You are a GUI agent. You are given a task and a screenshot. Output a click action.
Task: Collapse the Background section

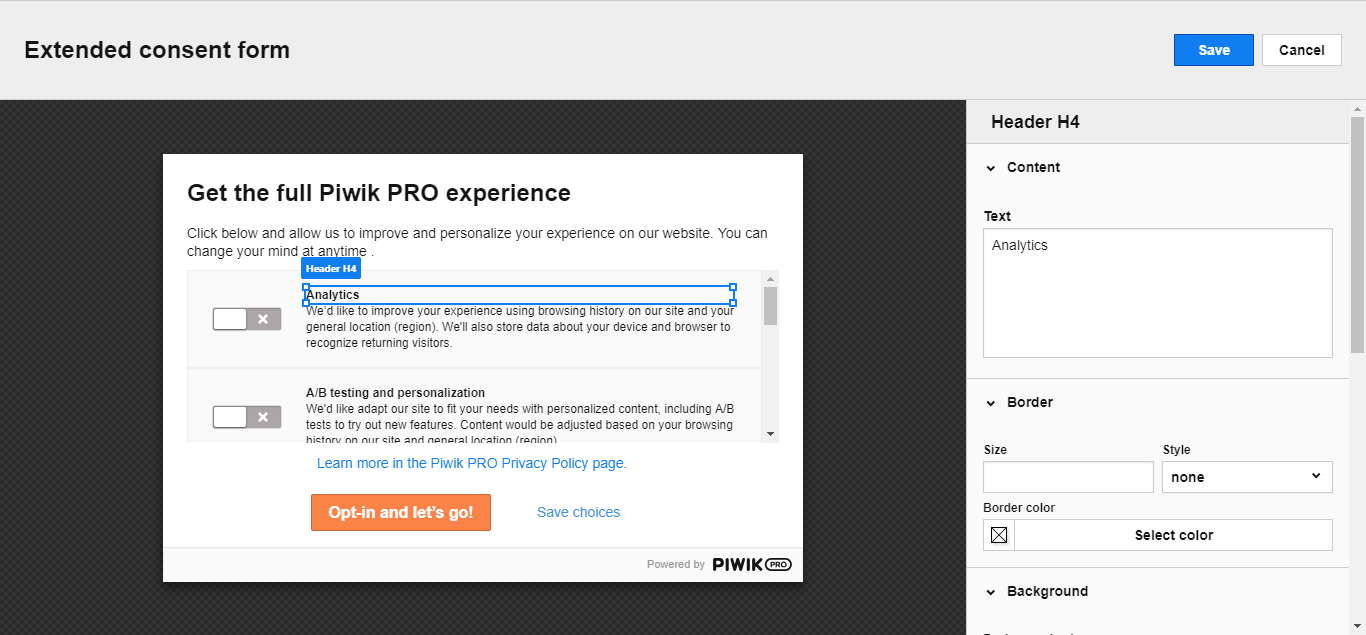pyautogui.click(x=991, y=592)
